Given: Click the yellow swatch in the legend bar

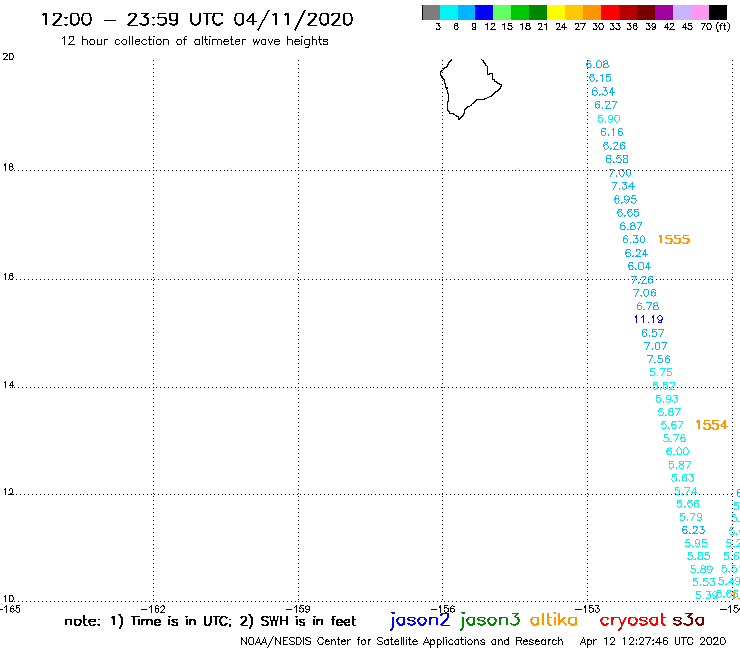Looking at the screenshot, I should click(x=556, y=12).
